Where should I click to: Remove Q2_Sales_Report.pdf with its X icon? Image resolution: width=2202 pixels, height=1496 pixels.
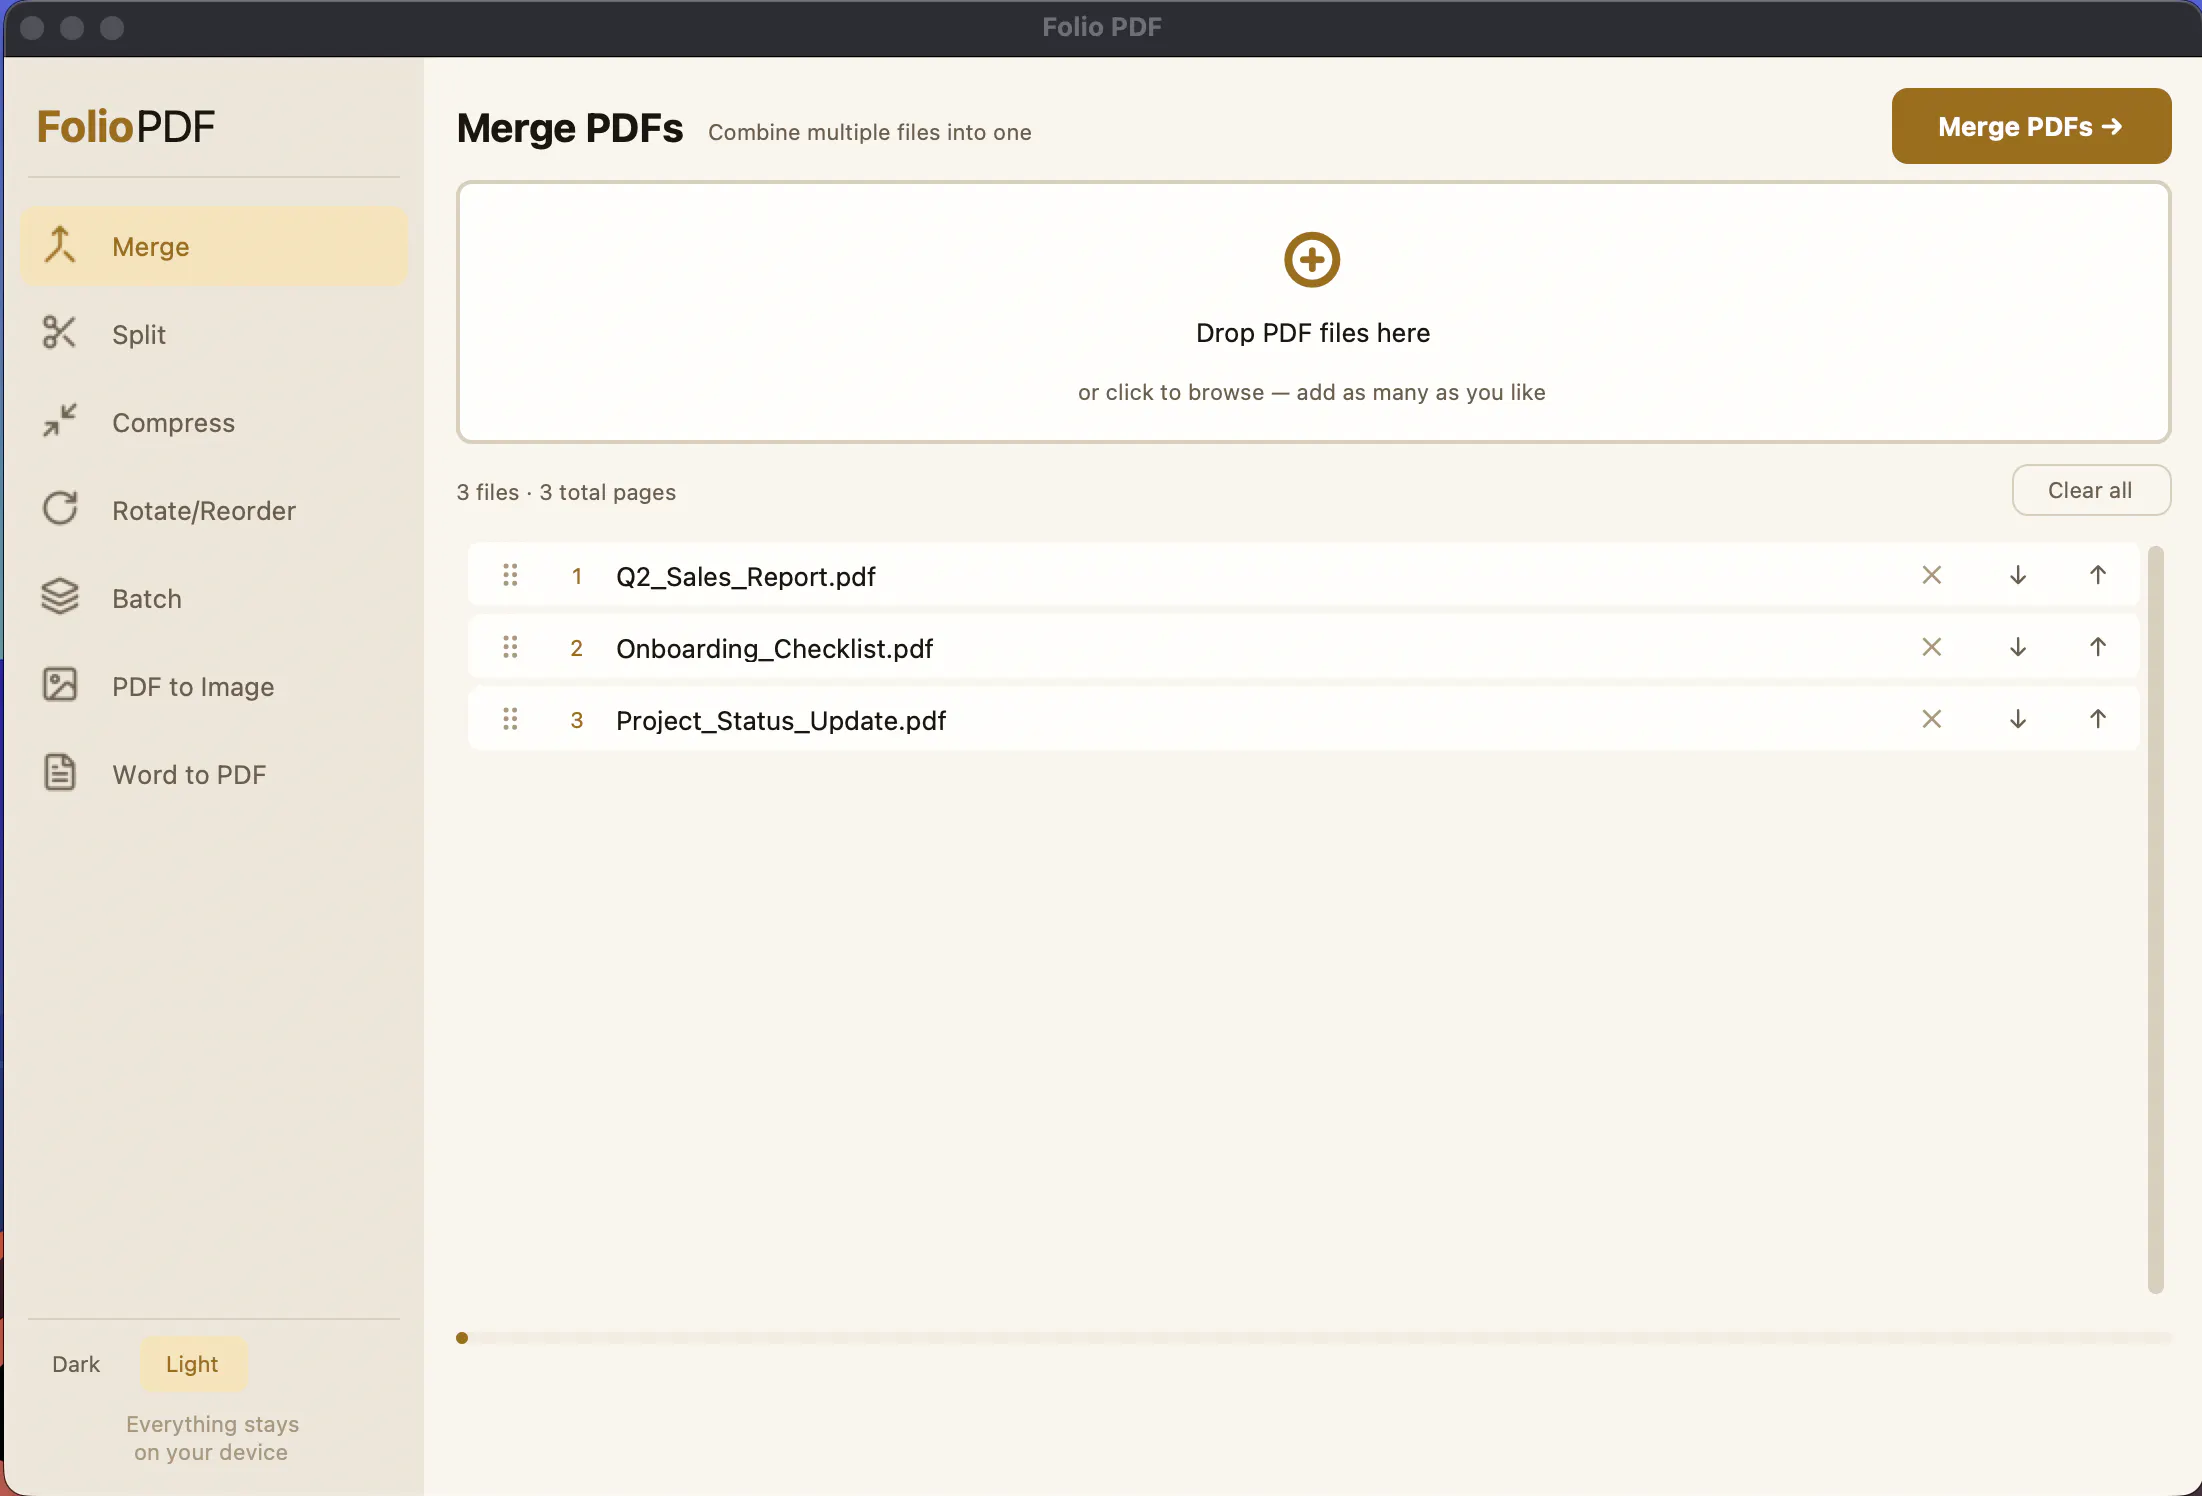[x=1932, y=575]
